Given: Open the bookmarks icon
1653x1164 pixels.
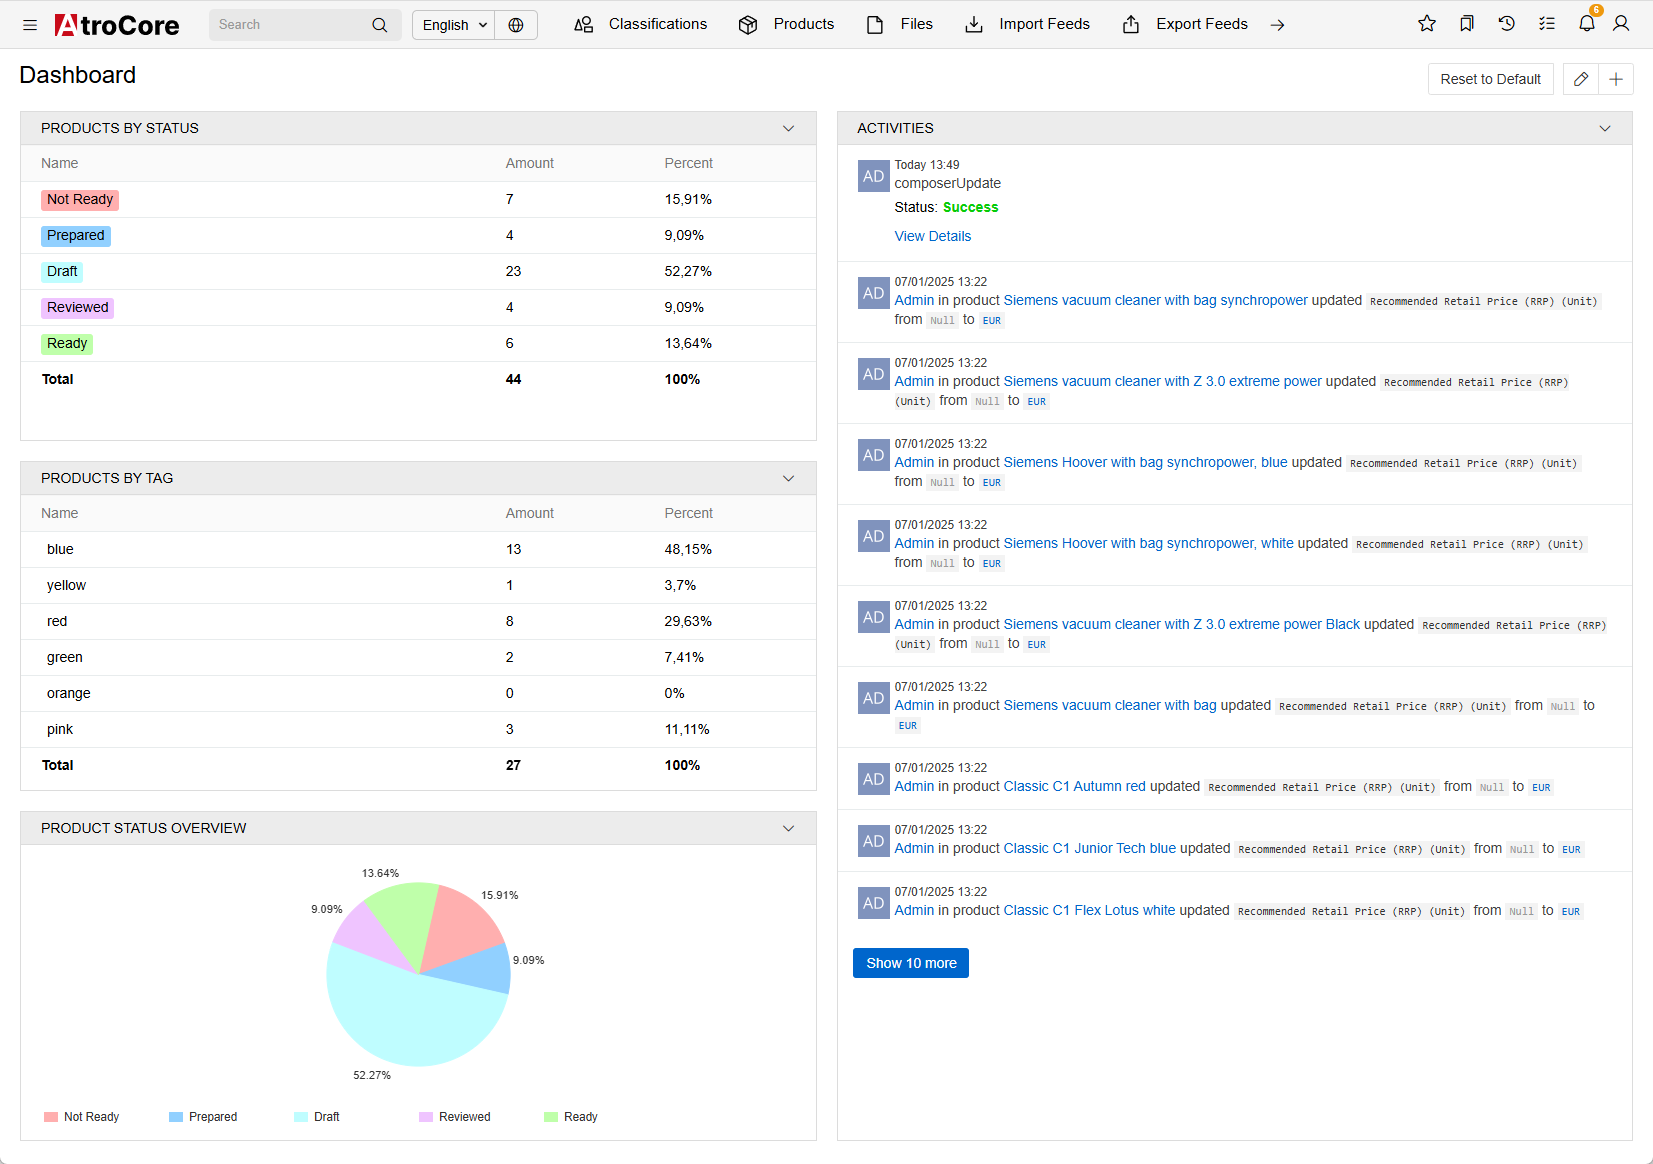Looking at the screenshot, I should [x=1467, y=23].
